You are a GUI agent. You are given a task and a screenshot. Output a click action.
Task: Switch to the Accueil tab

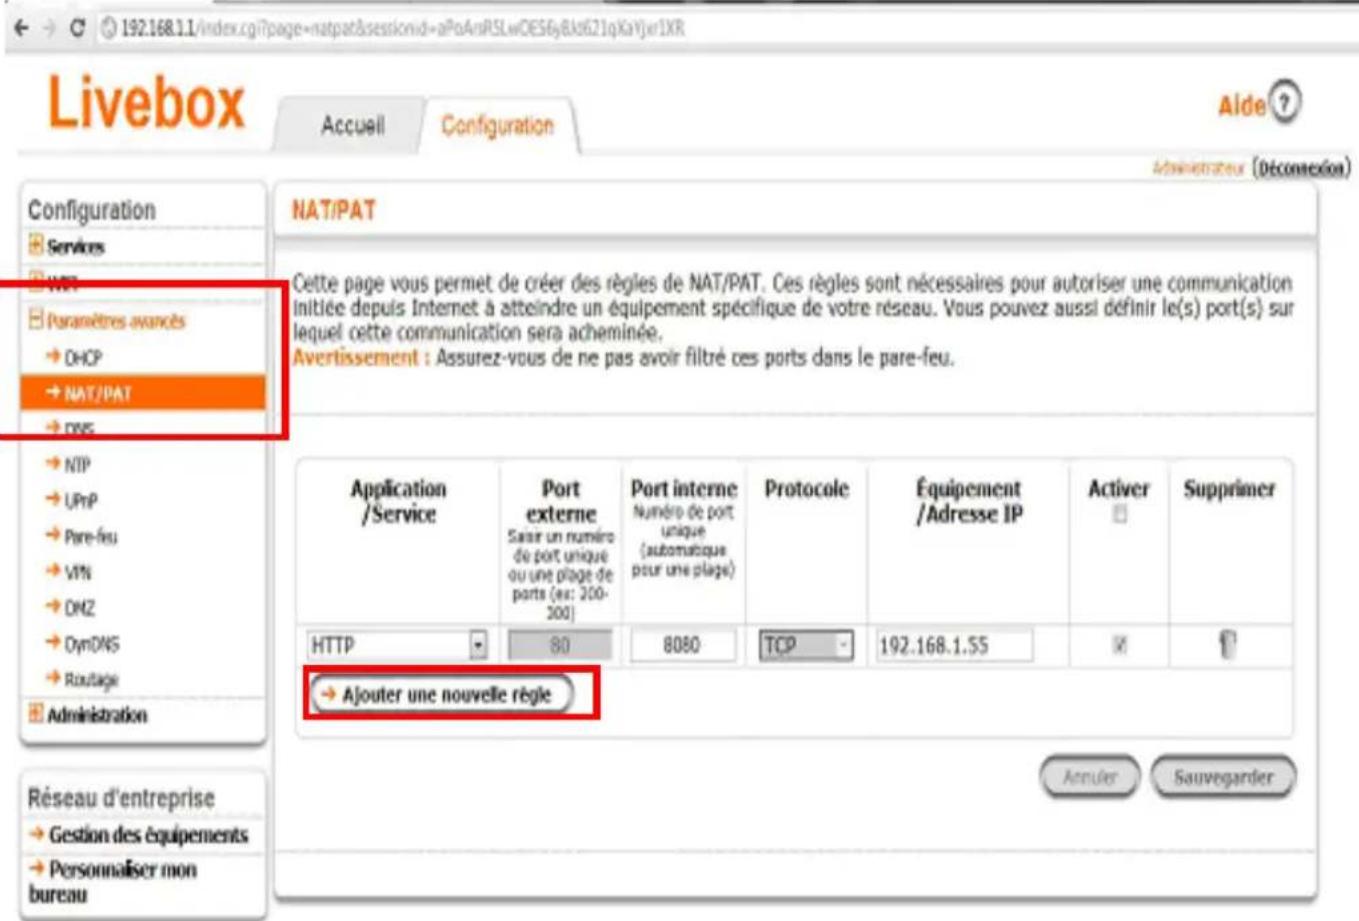tap(352, 125)
